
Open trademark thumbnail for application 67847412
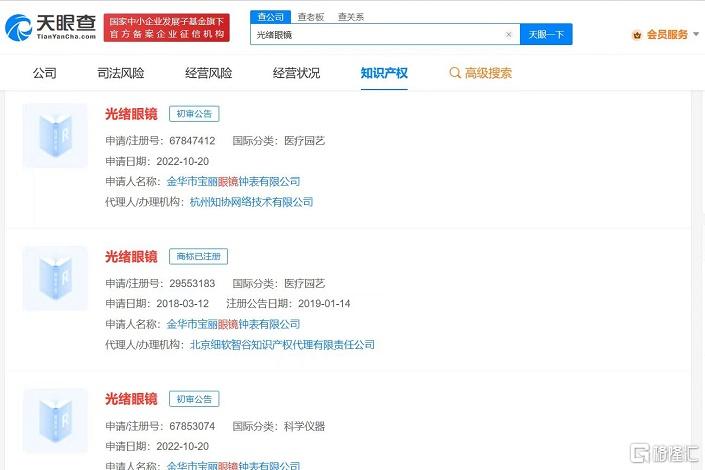pyautogui.click(x=55, y=135)
